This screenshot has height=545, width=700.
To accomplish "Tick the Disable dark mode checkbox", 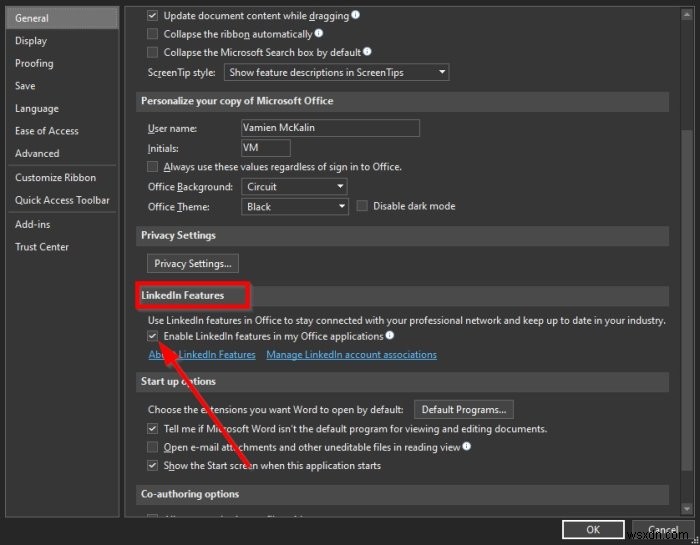I will [362, 206].
